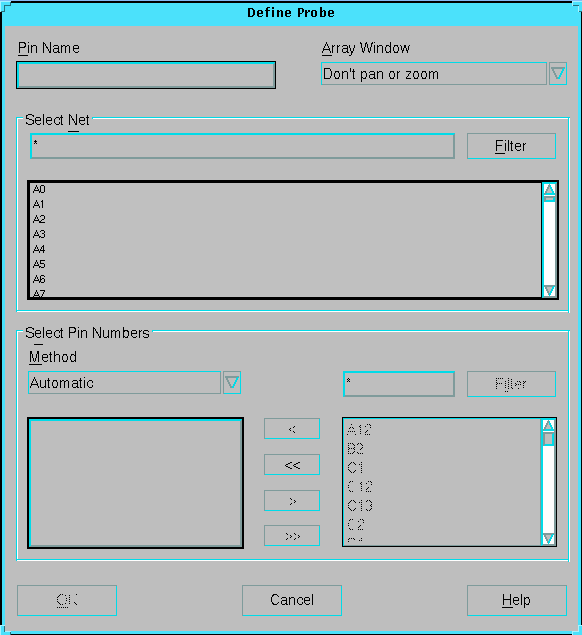Screen dimensions: 582x635
Task: Click the double left arrow move button
Action: (x=292, y=465)
